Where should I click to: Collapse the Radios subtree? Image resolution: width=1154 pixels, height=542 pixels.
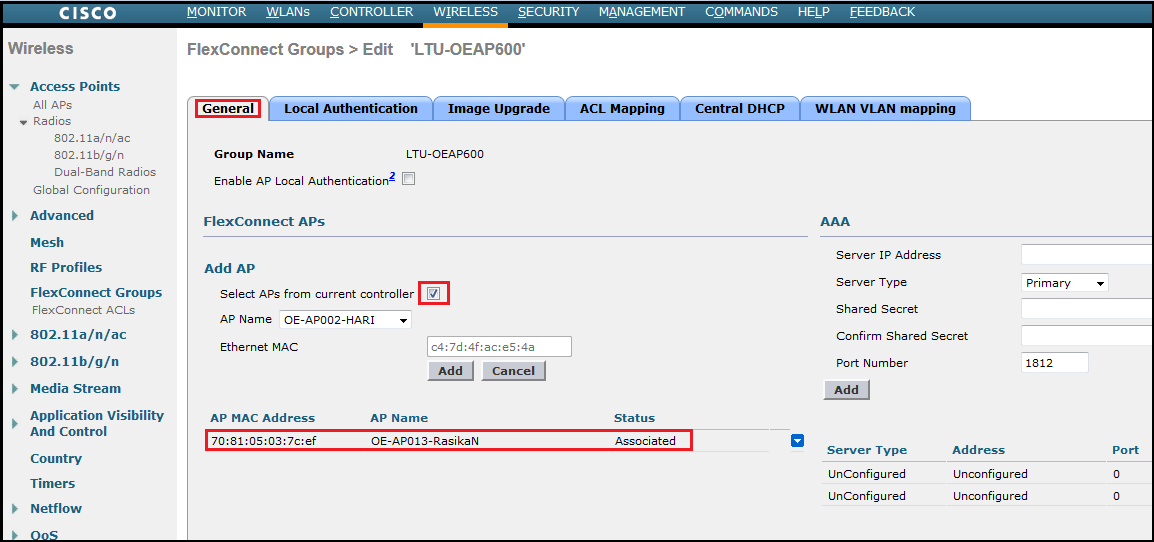pyautogui.click(x=24, y=122)
